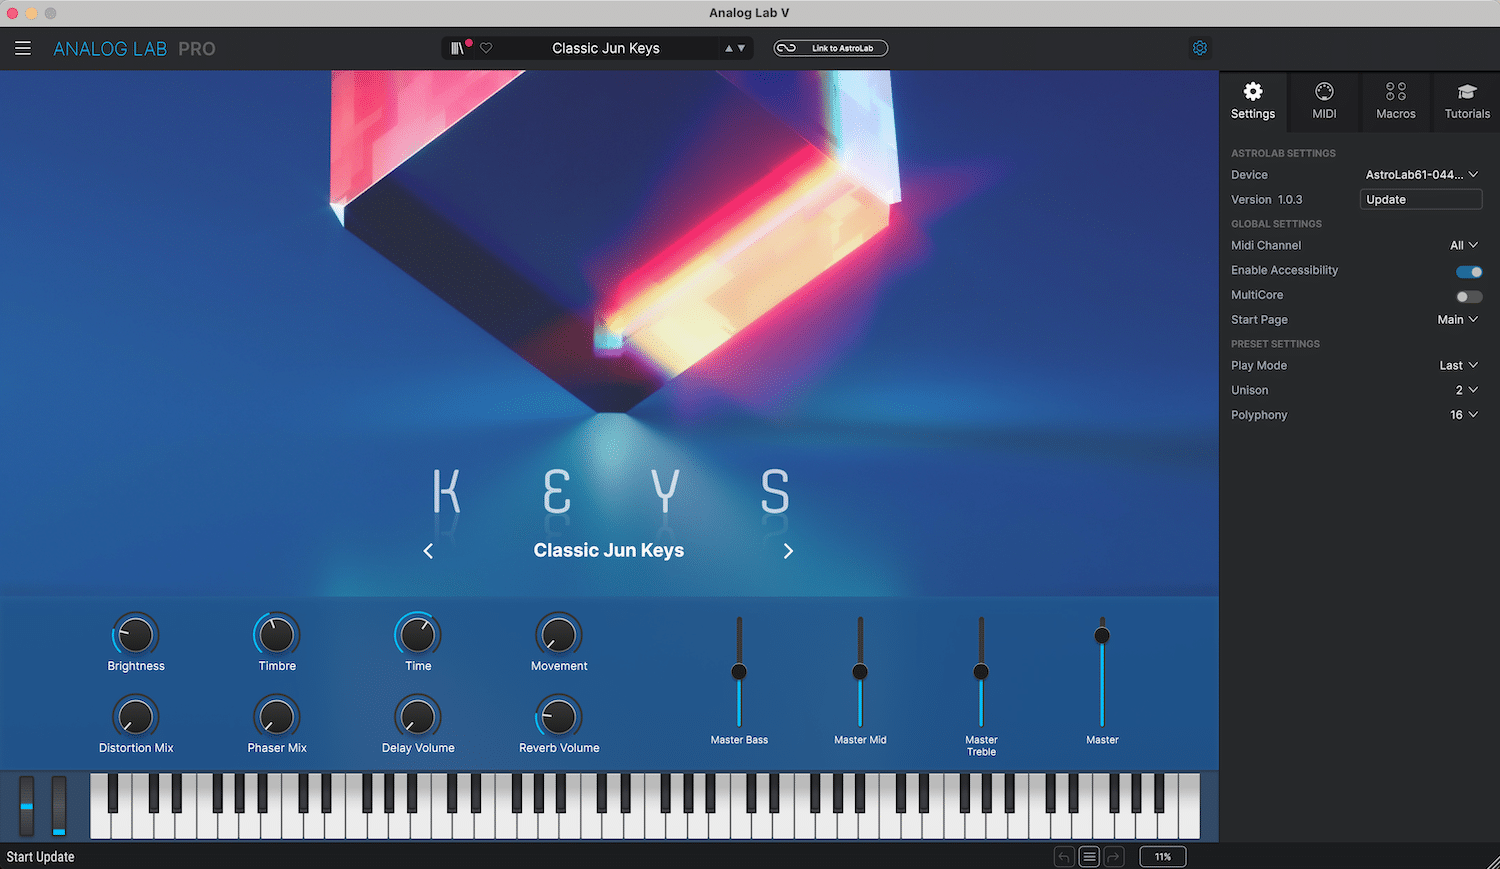Click the Movement knob
The height and width of the screenshot is (869, 1500).
(559, 635)
